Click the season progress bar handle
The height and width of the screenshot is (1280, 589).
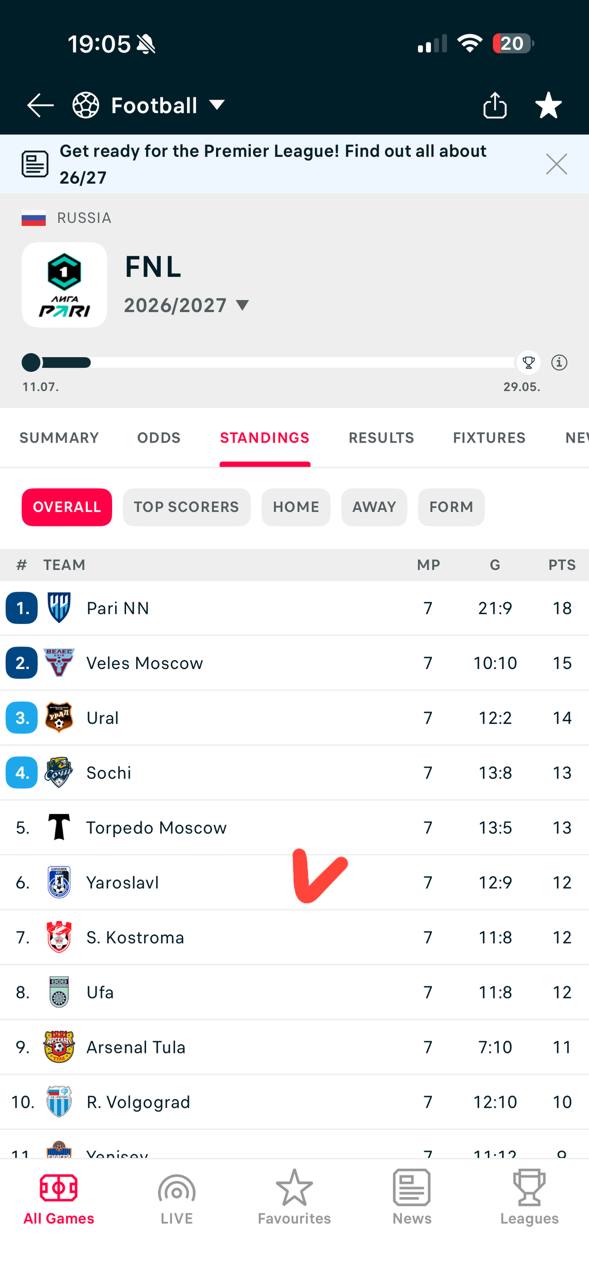coord(31,362)
